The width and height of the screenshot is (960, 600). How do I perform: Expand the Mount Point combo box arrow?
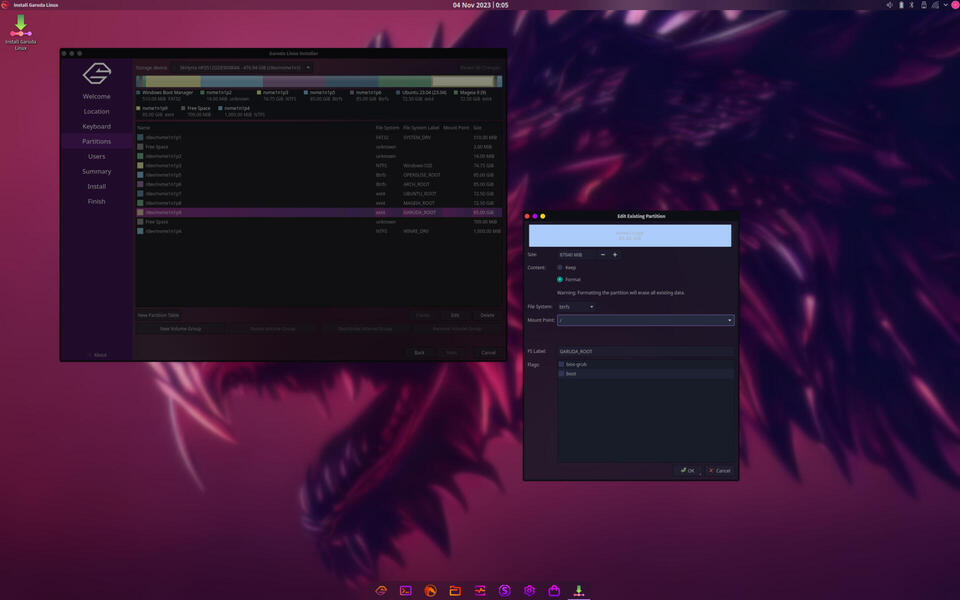(729, 320)
